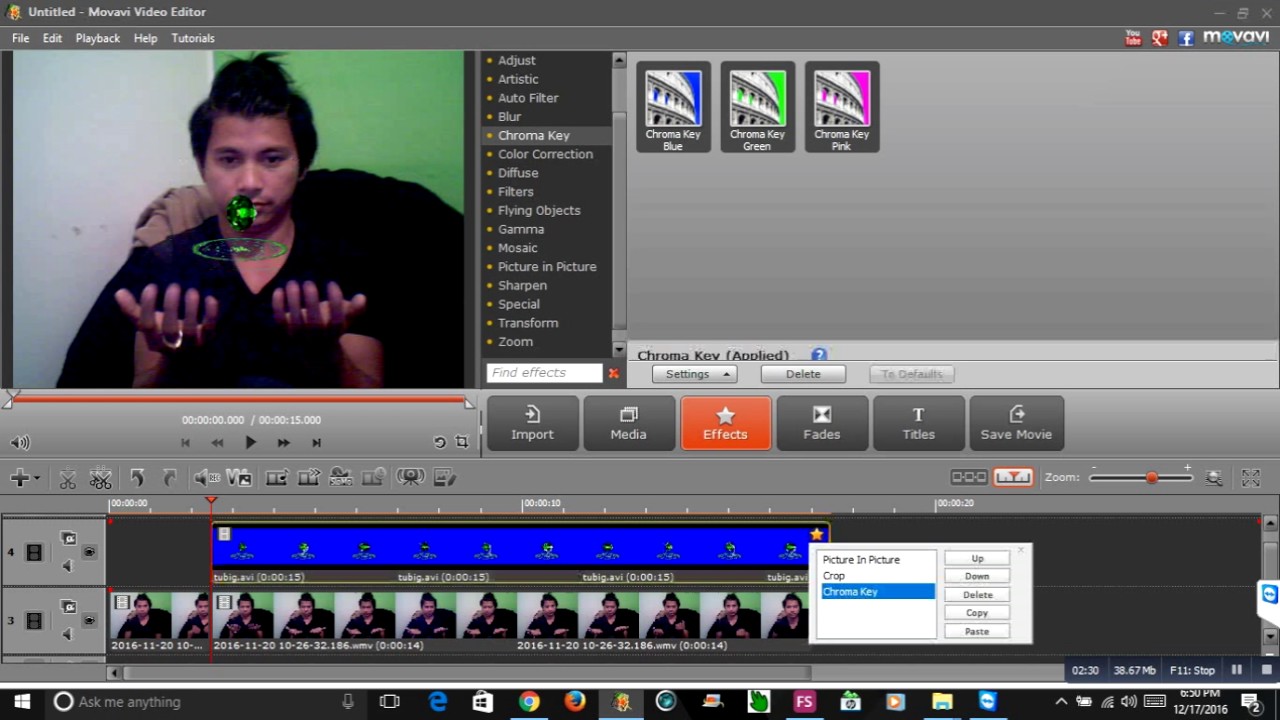Focus the Find effects search field

click(x=544, y=373)
